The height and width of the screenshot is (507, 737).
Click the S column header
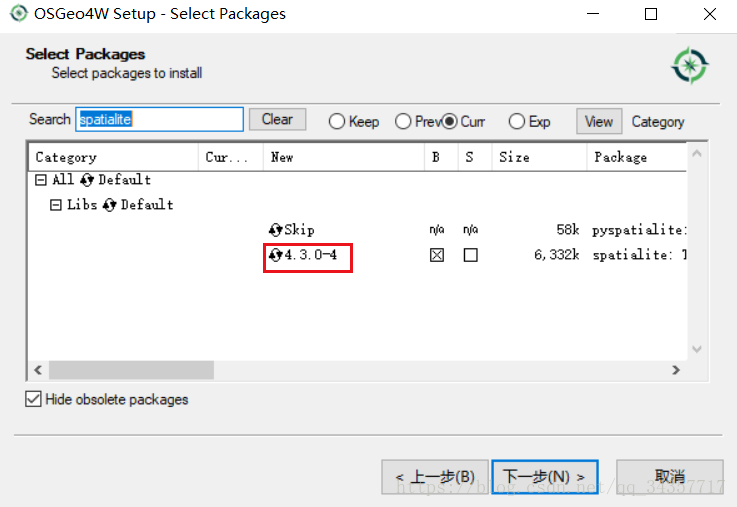tap(475, 157)
